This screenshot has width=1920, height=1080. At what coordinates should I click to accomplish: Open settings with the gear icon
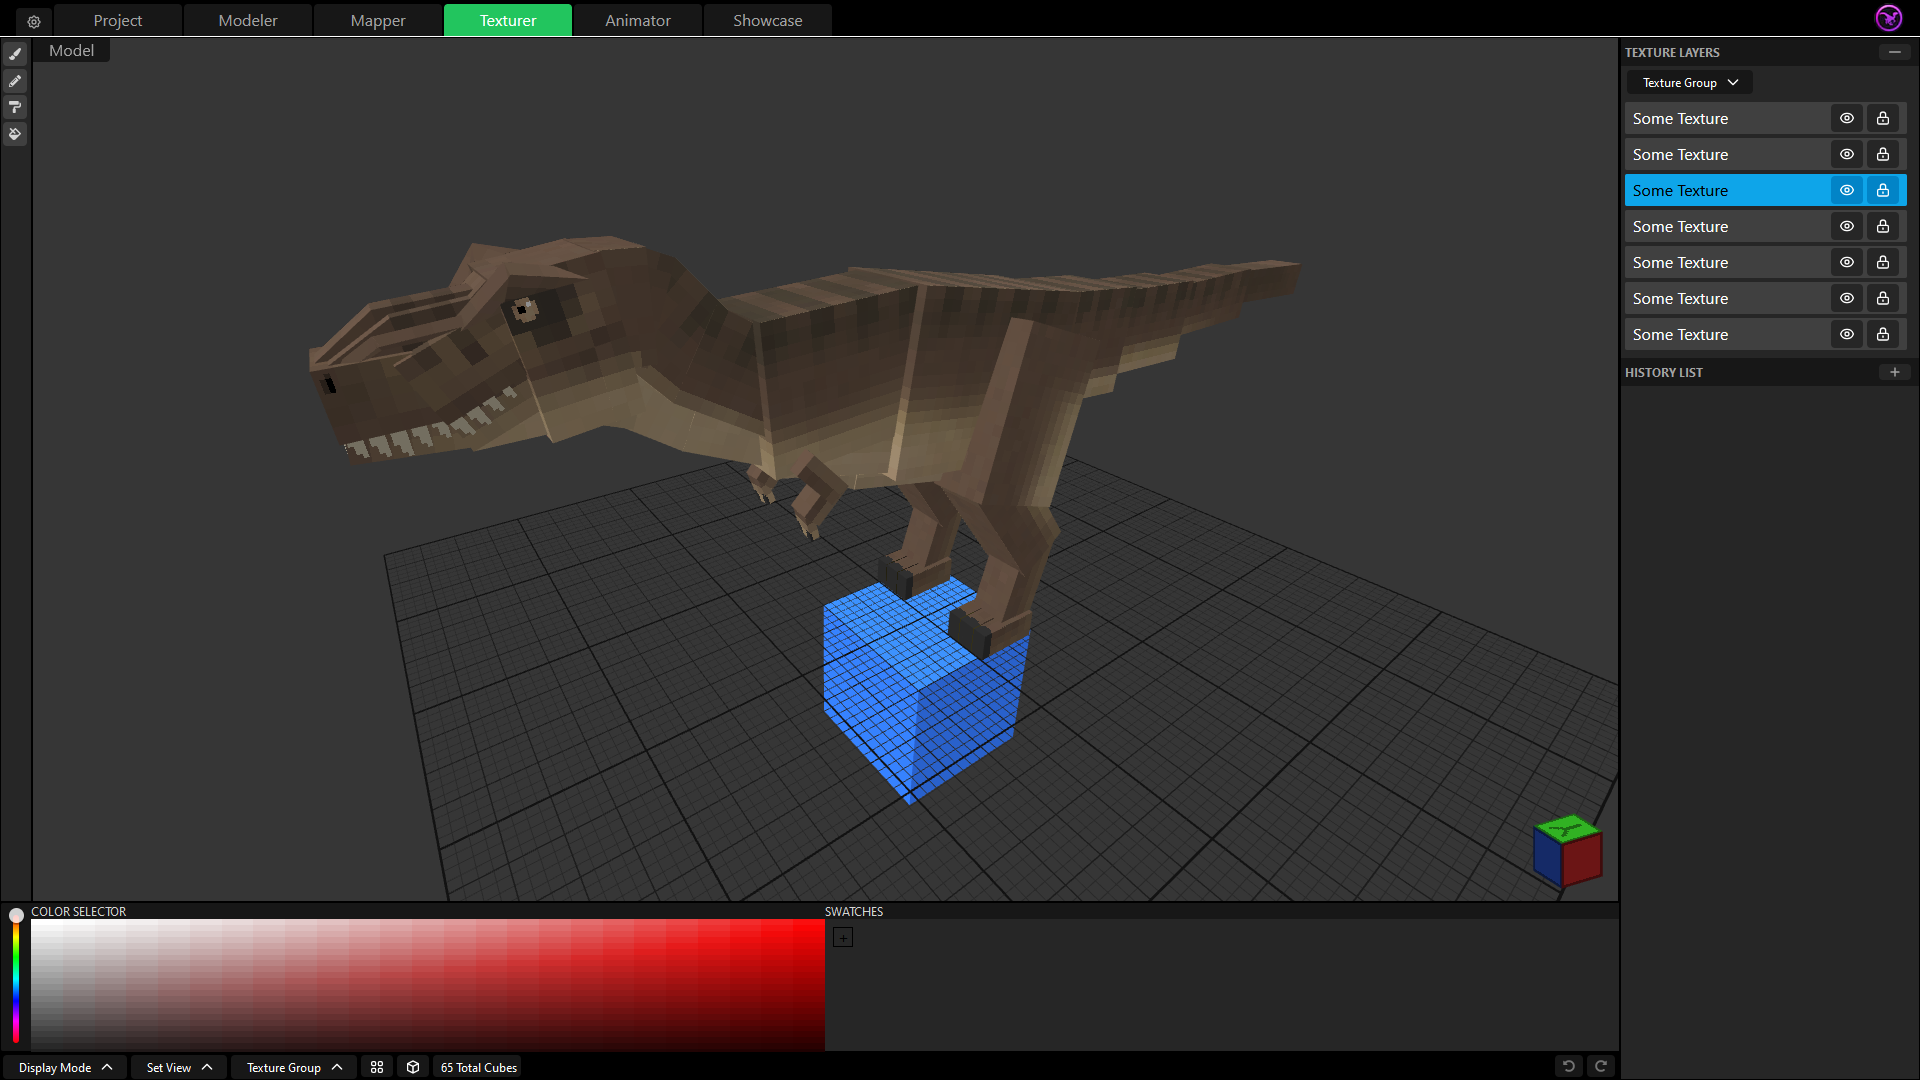[x=34, y=21]
